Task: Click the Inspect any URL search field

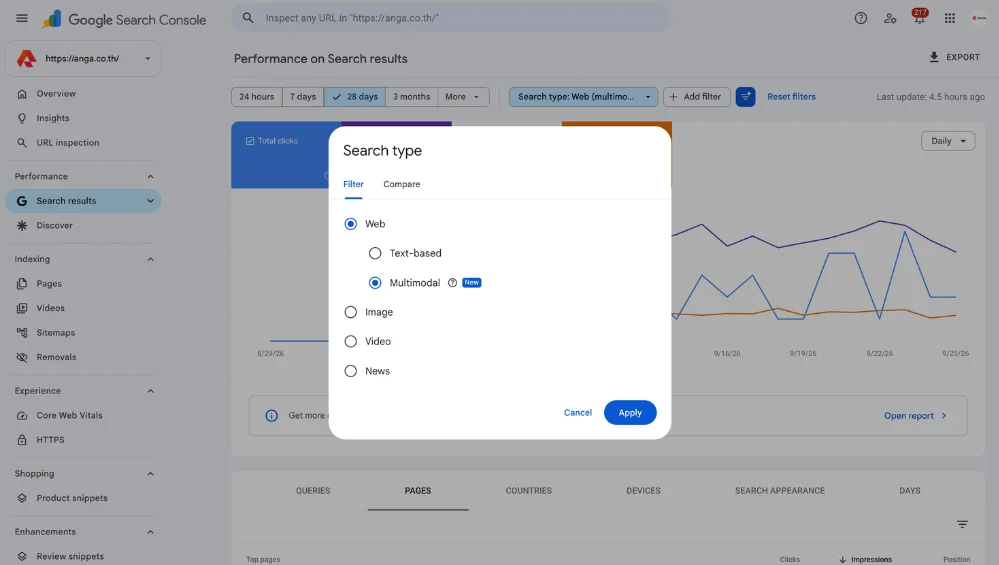Action: pos(450,18)
